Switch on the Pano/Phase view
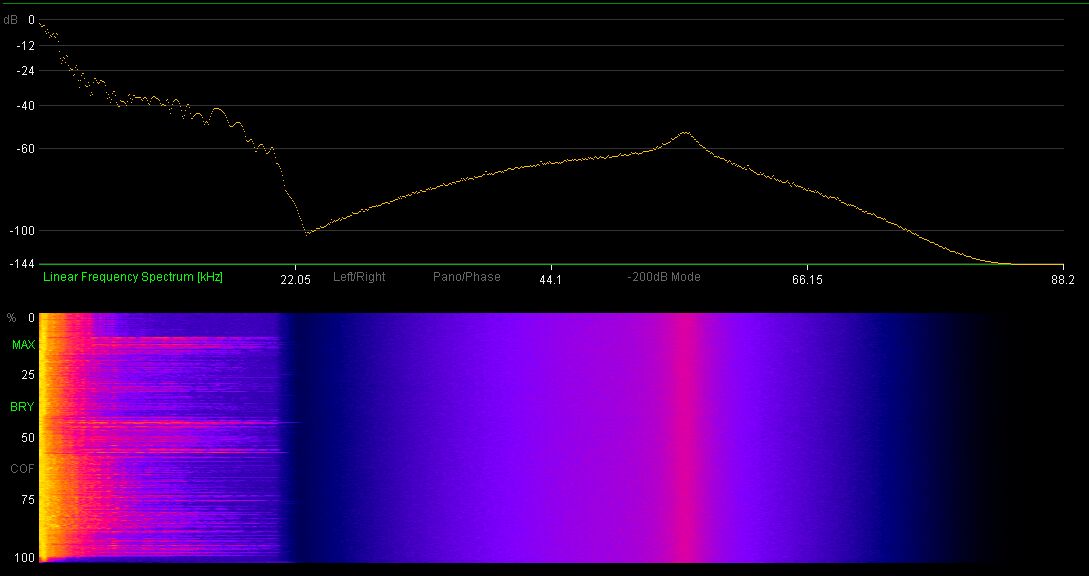1089x576 pixels. pyautogui.click(x=466, y=277)
